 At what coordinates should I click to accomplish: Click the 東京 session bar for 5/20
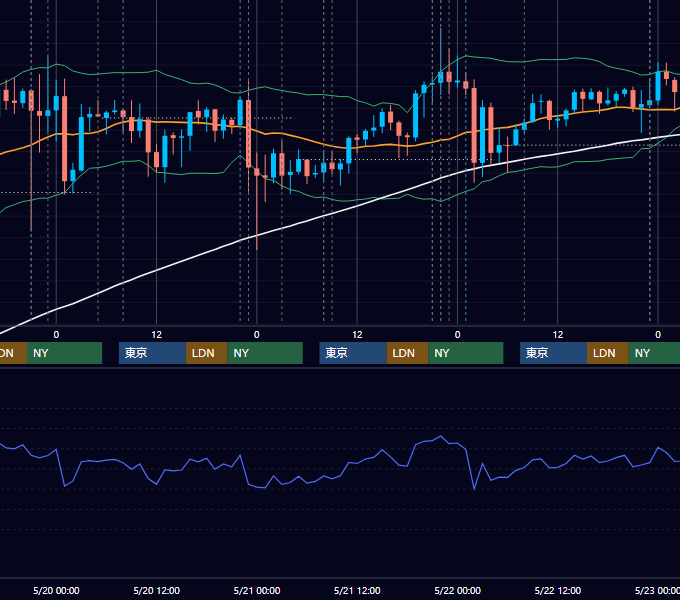tap(152, 353)
